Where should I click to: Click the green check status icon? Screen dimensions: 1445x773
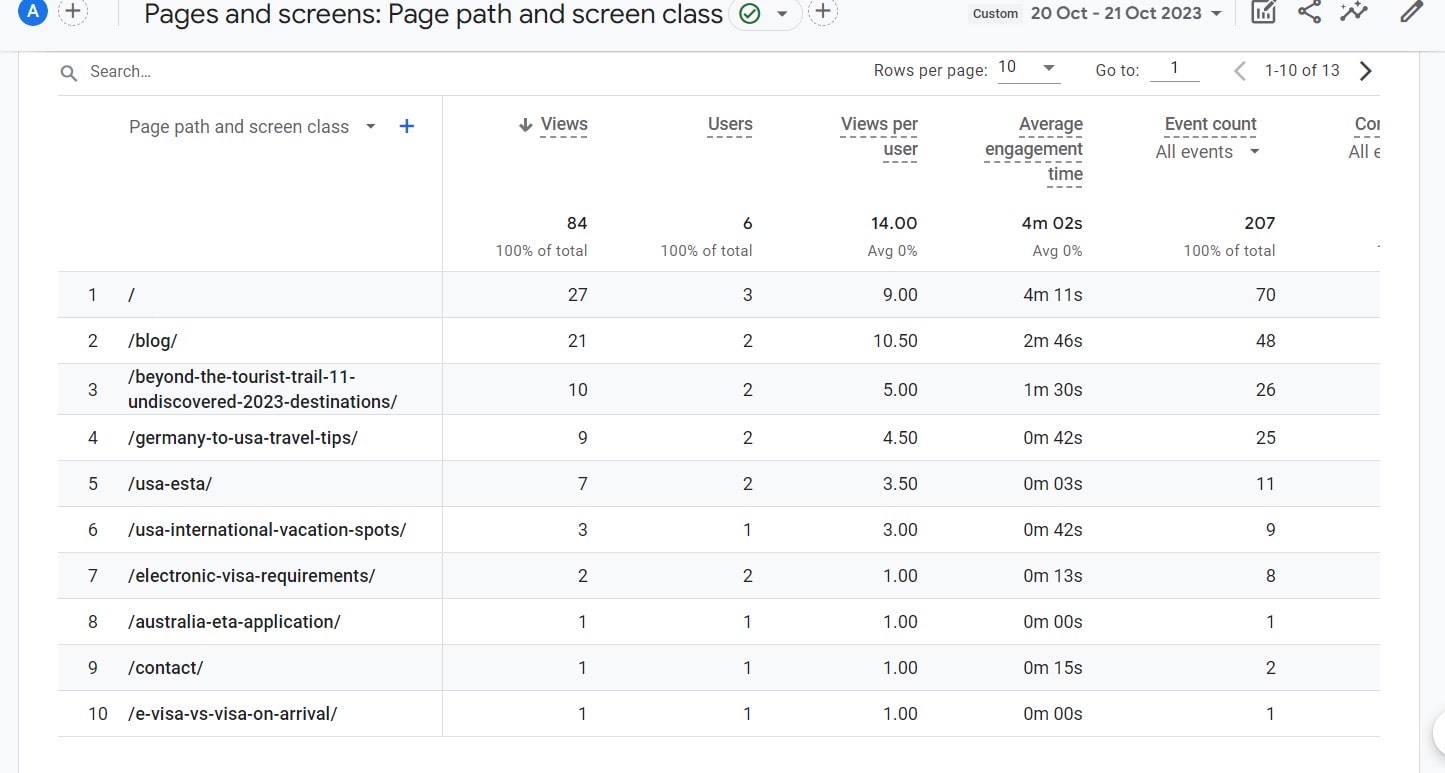(x=749, y=13)
